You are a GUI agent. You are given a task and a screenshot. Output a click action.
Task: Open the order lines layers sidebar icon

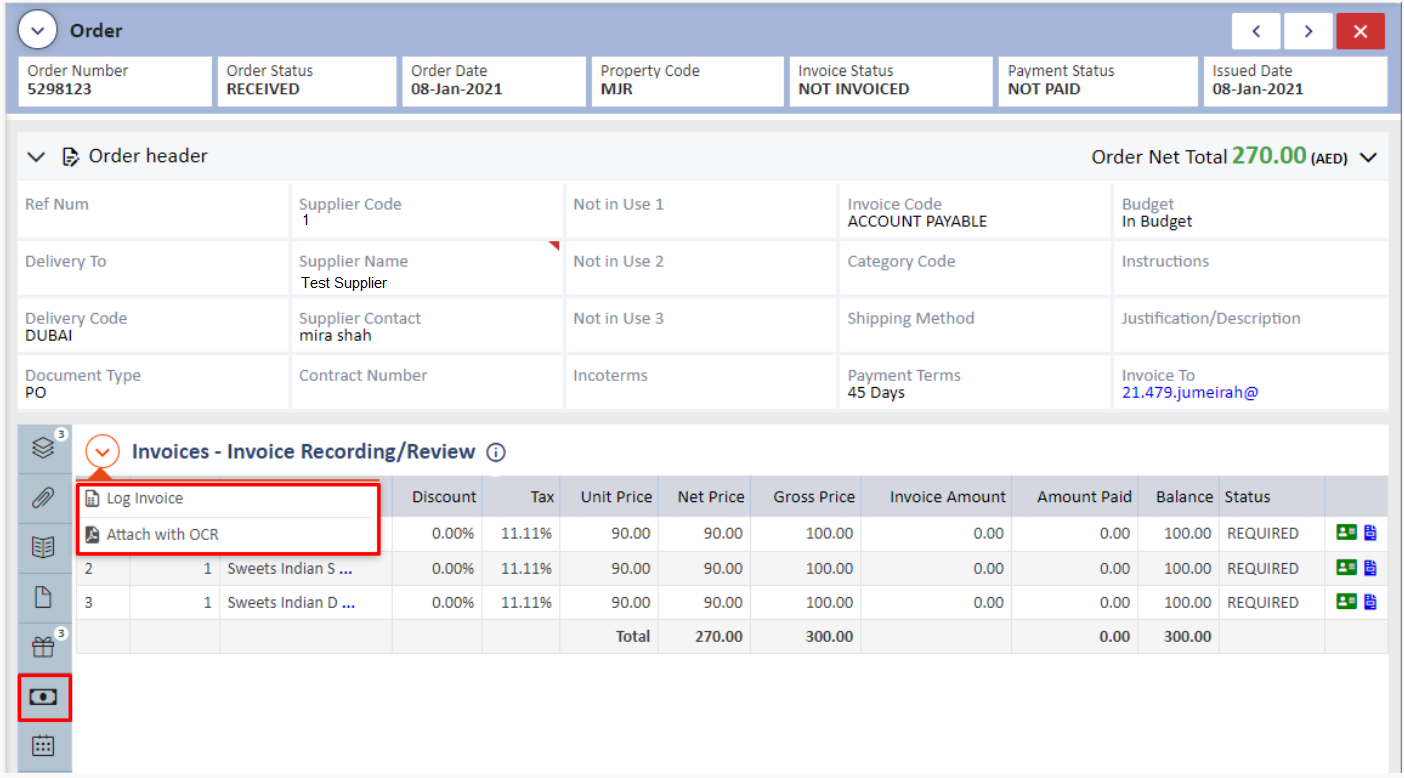coord(43,448)
